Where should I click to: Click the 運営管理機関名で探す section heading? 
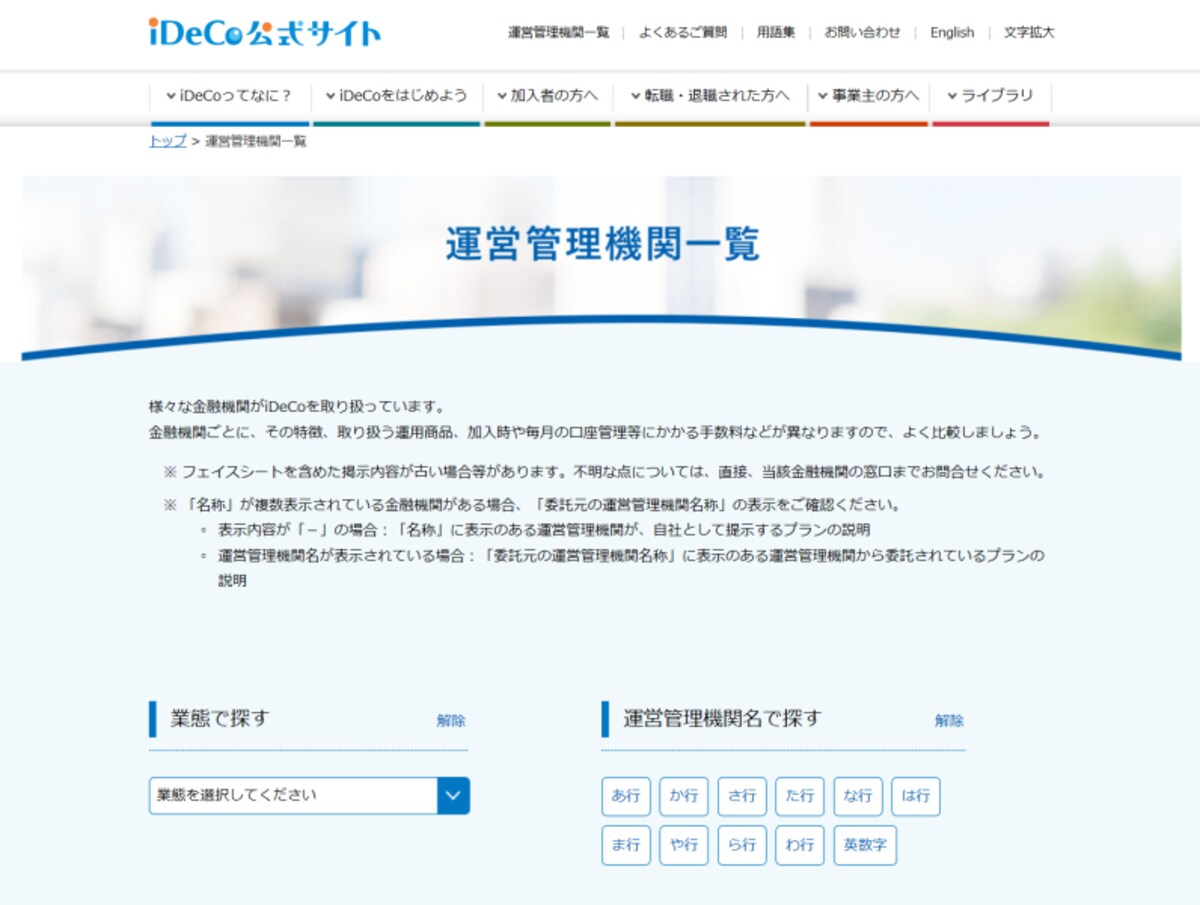click(x=722, y=718)
